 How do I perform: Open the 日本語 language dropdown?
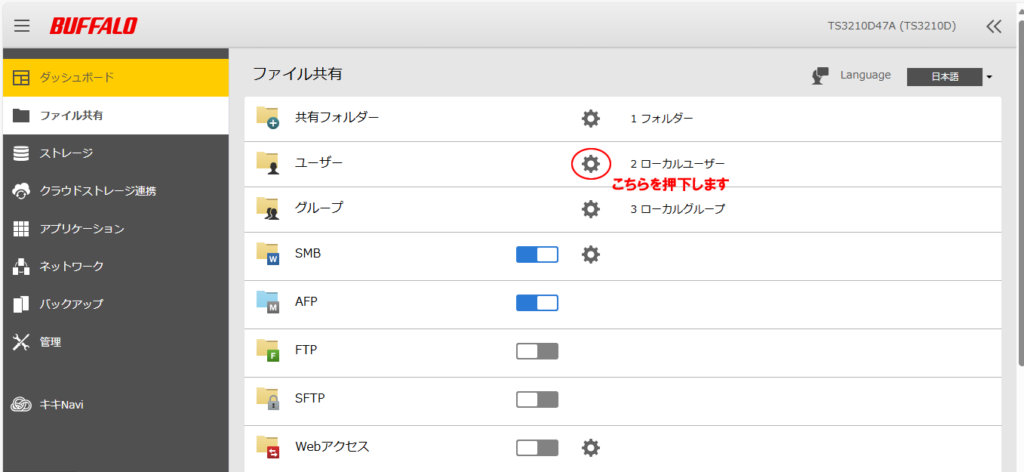pyautogui.click(x=945, y=76)
